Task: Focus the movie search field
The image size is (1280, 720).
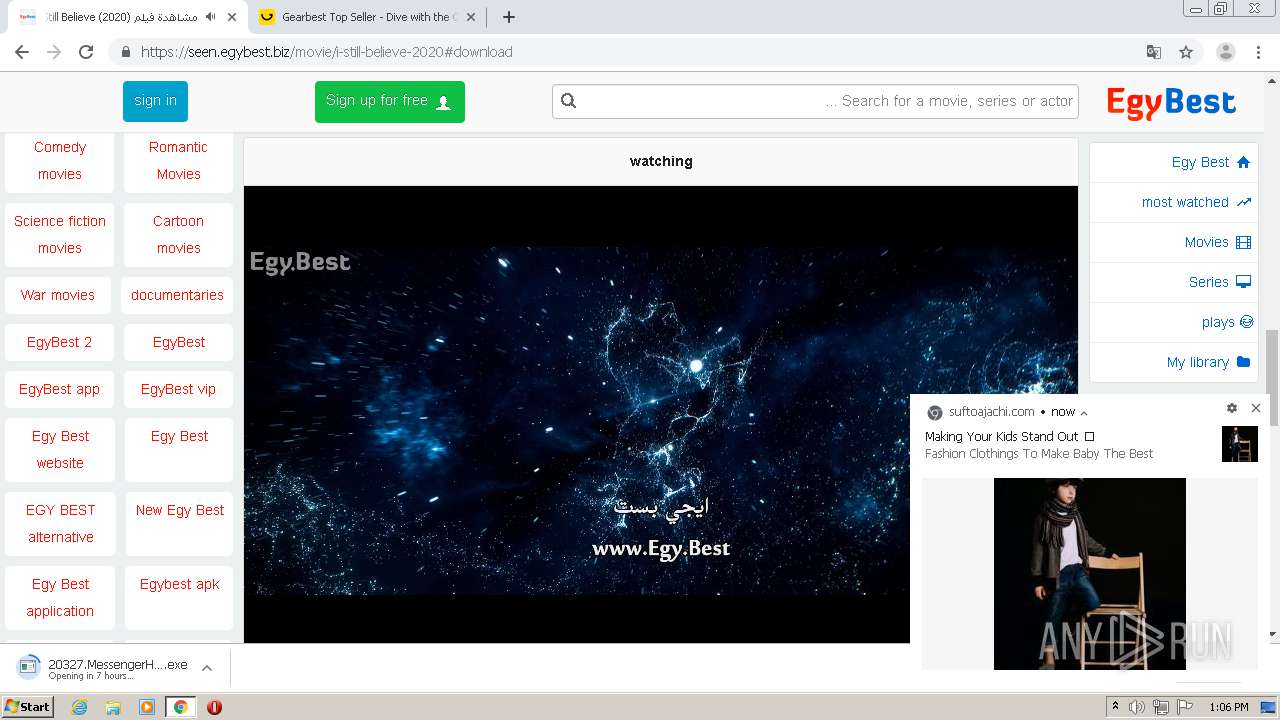Action: (815, 101)
